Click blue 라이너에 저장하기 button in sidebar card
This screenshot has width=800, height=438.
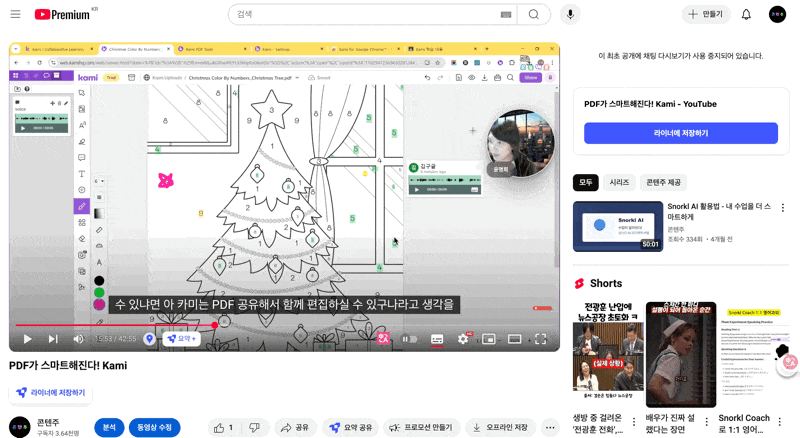[681, 133]
